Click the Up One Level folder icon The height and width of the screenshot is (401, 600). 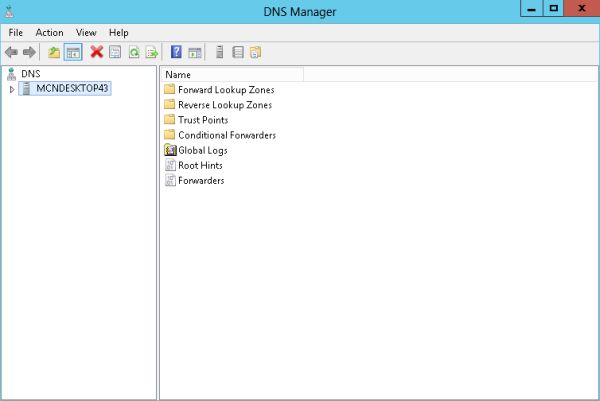(54, 52)
